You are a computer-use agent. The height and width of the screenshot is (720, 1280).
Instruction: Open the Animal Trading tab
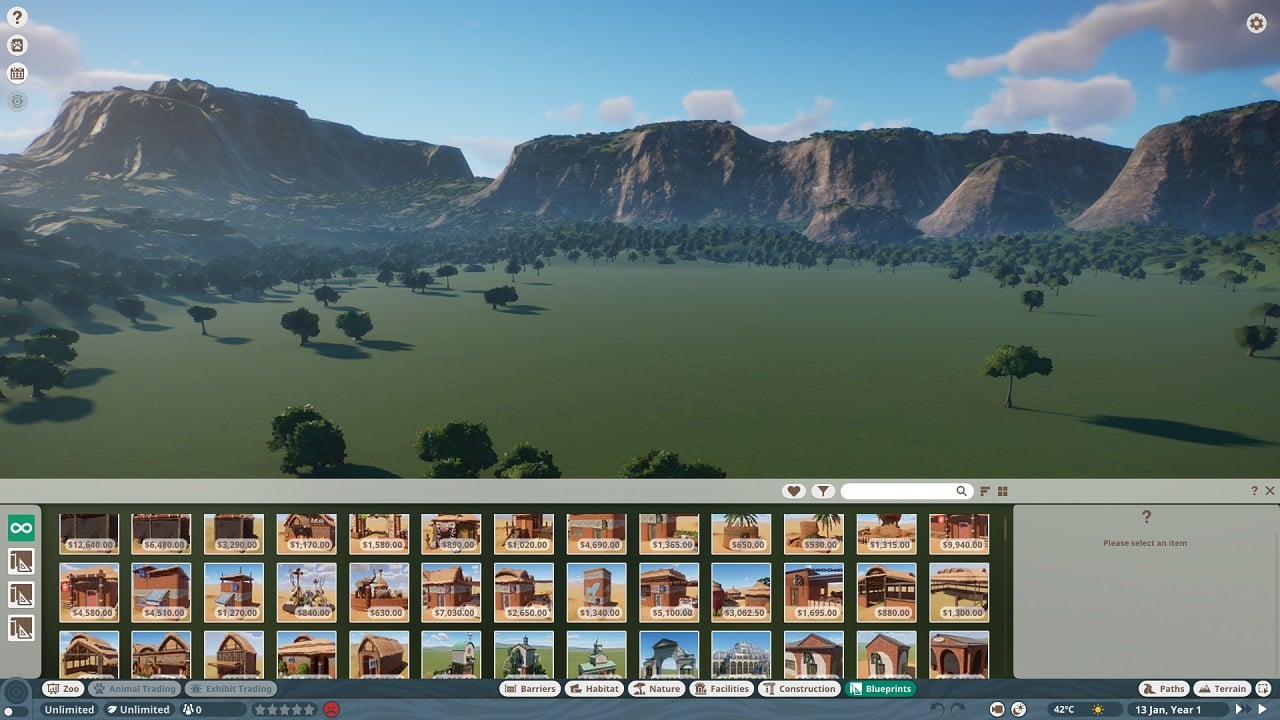(135, 689)
